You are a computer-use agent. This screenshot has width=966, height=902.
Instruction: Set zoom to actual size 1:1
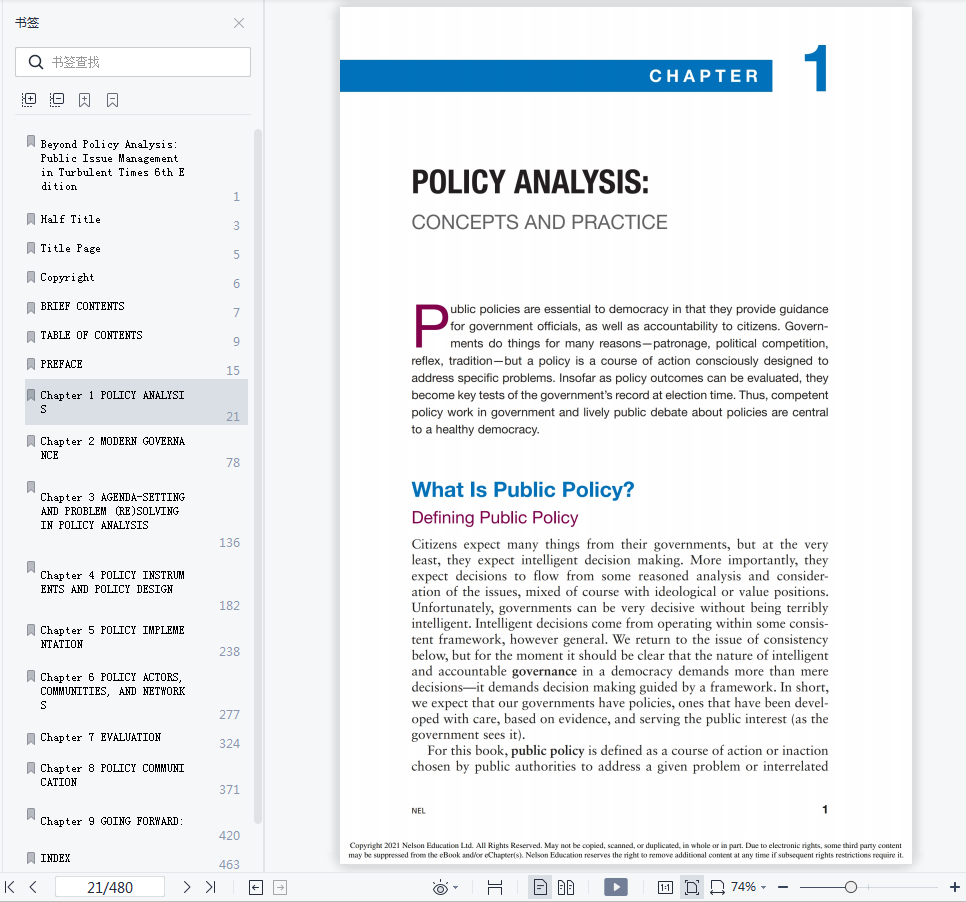pos(665,887)
